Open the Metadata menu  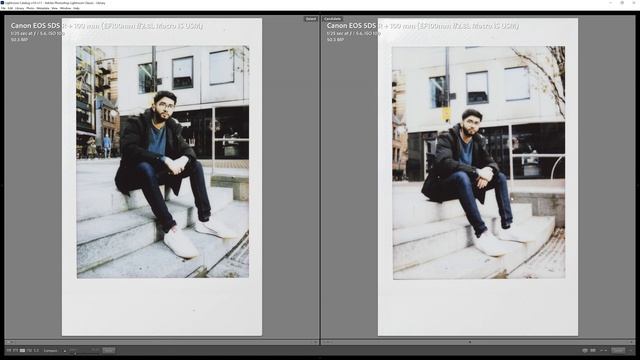(x=42, y=8)
